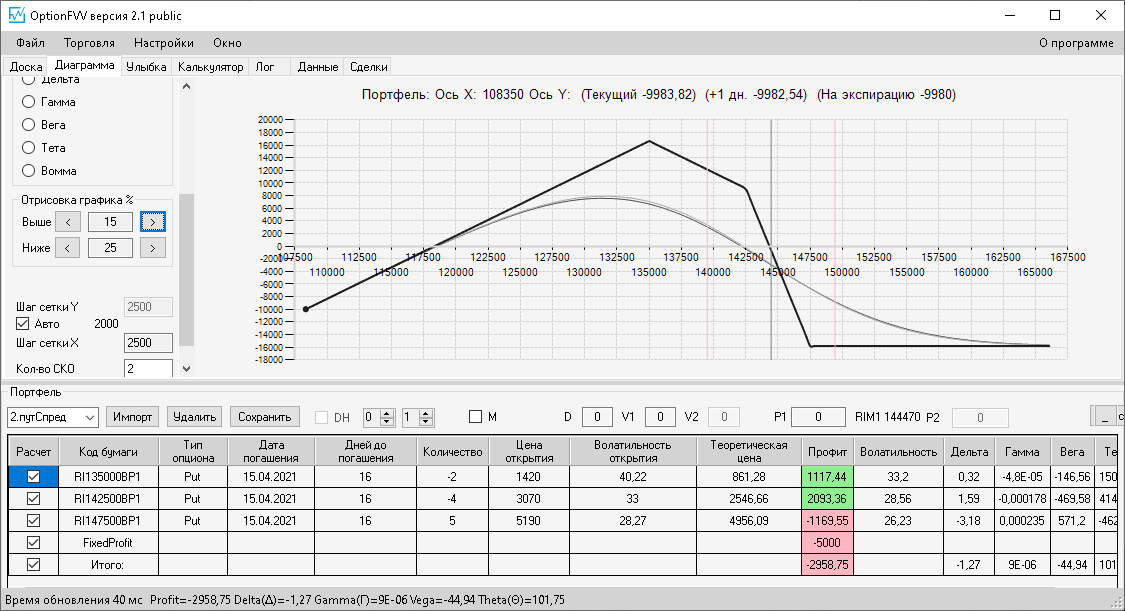This screenshot has width=1125, height=611.
Task: Click the underscore button at portfolio toolbar right
Action: point(1105,417)
